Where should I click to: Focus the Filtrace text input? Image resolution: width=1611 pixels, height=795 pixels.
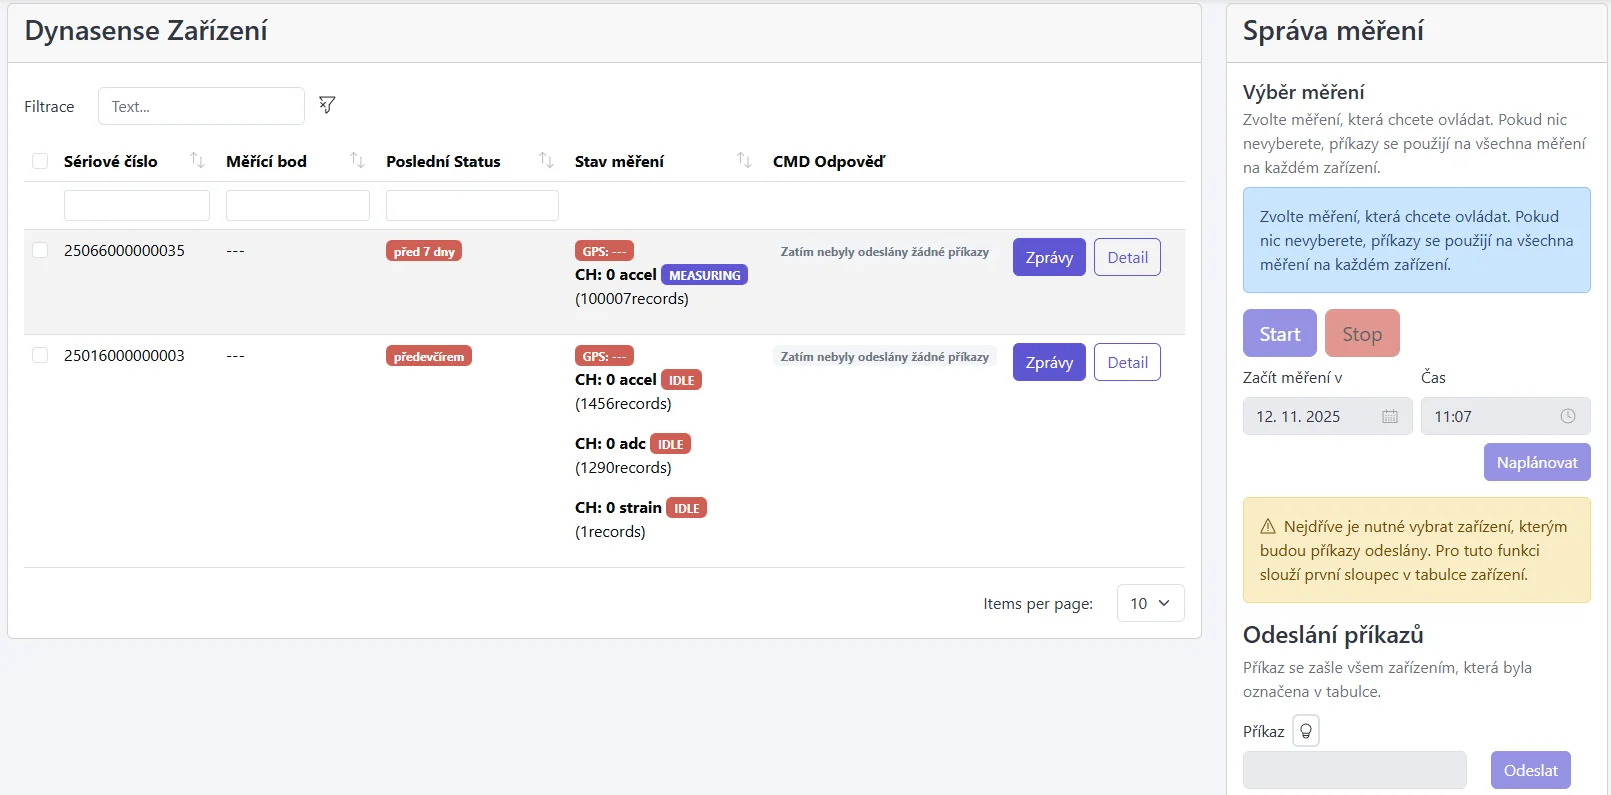pos(201,106)
